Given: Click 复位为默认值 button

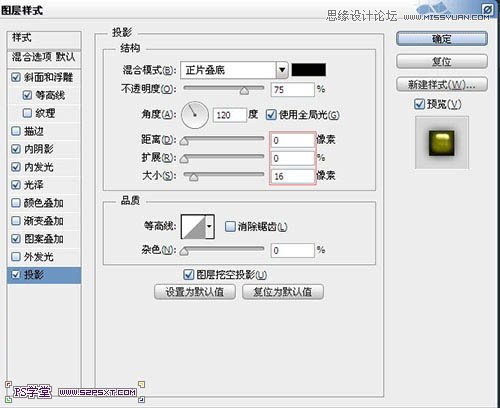Looking at the screenshot, I should pos(283,292).
